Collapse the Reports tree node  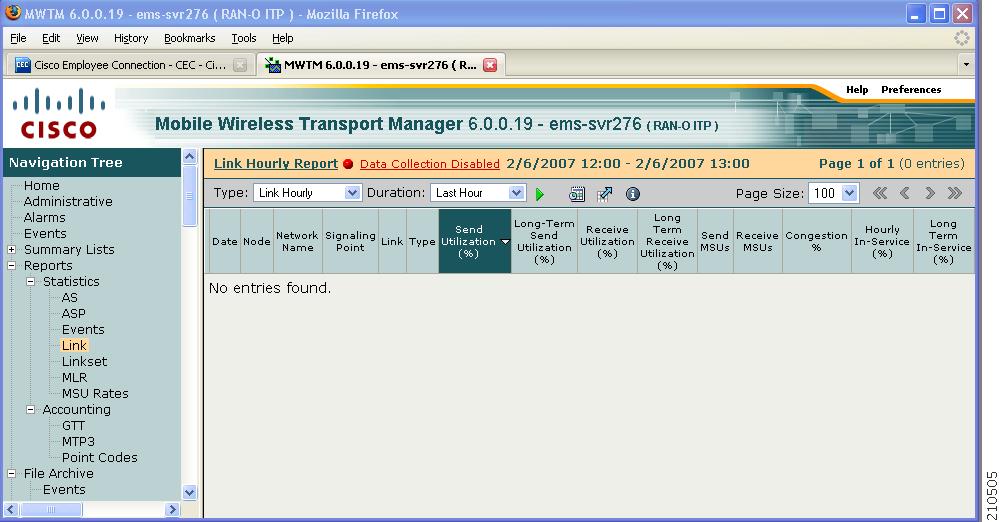(x=11, y=265)
